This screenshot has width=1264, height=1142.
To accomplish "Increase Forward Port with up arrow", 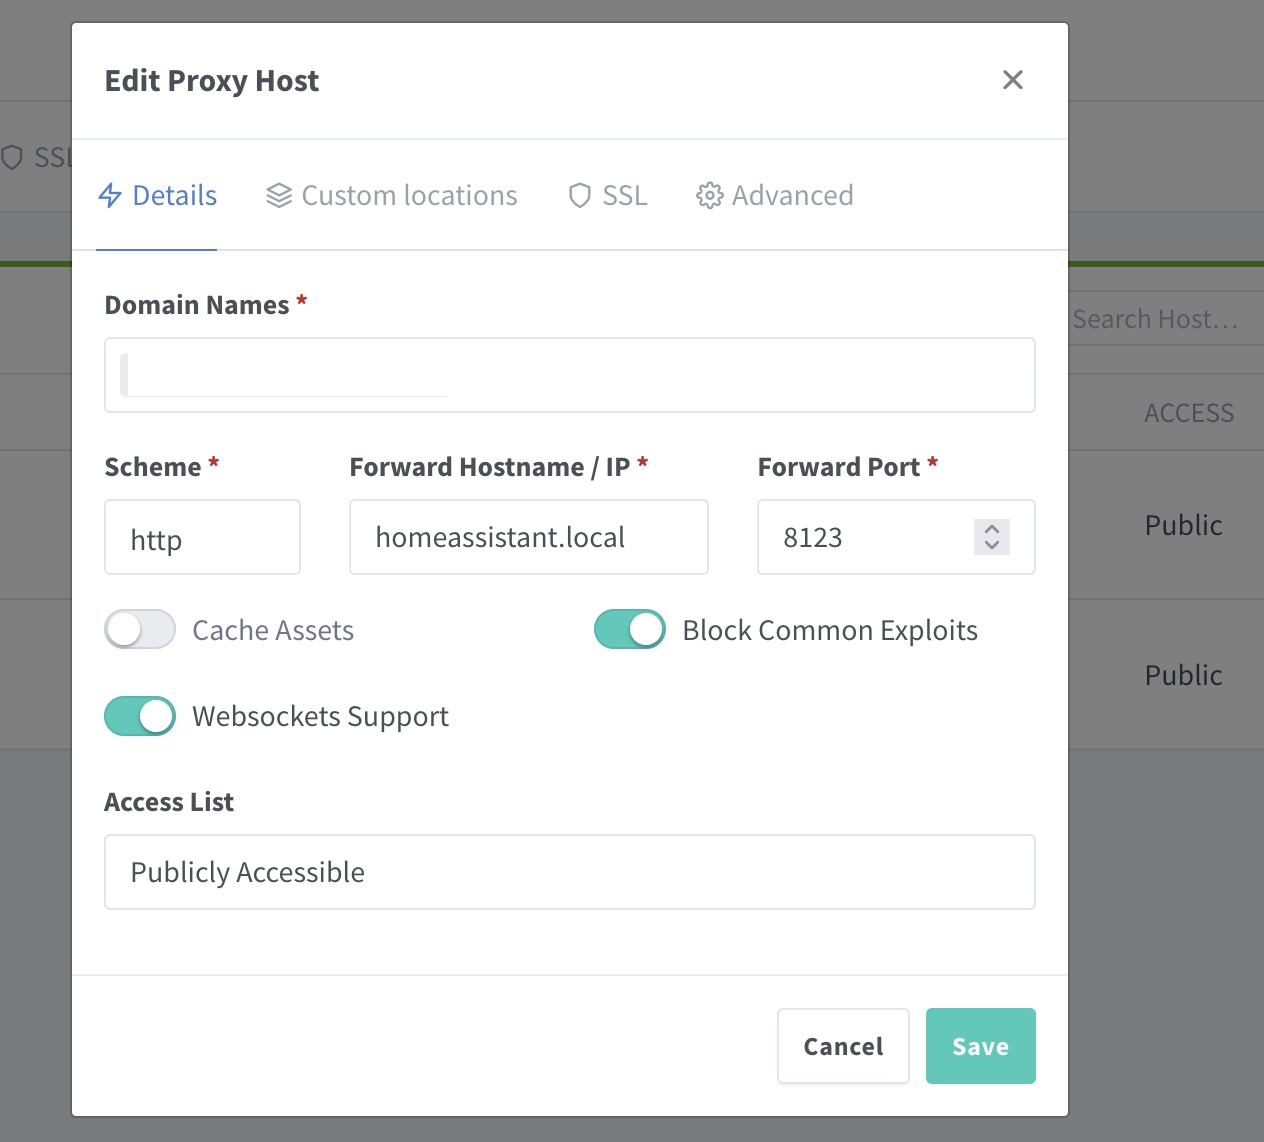I will coord(992,529).
